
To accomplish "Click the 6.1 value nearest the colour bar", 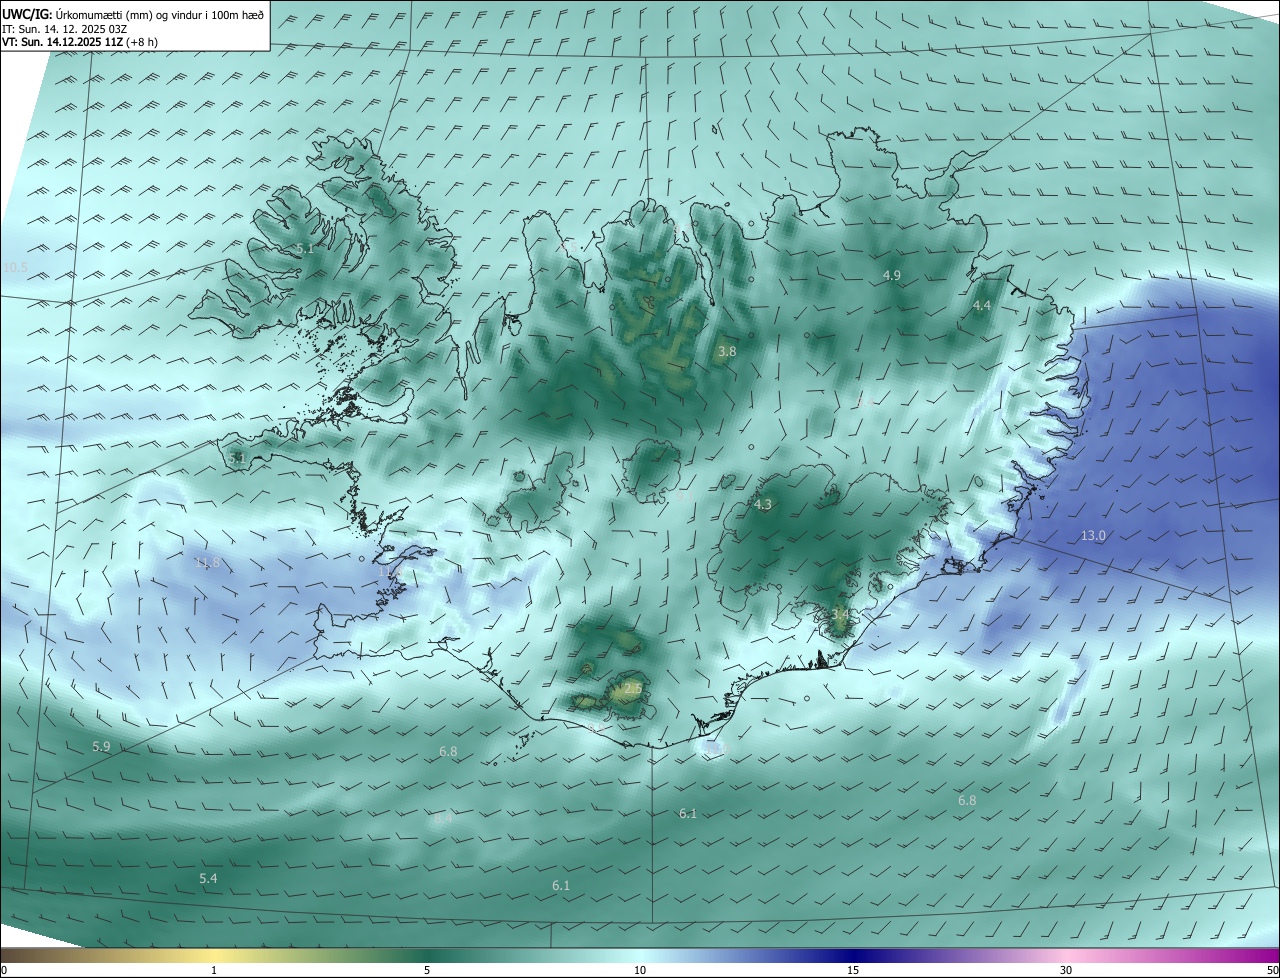I will (x=561, y=886).
